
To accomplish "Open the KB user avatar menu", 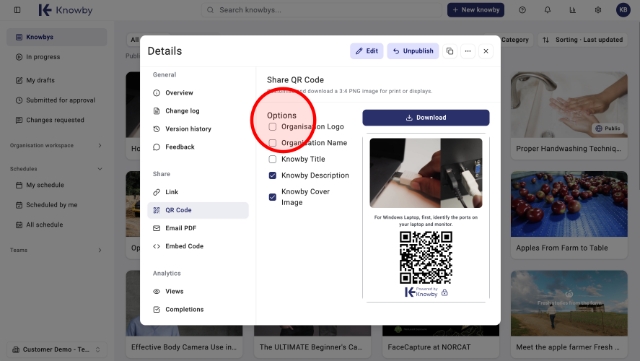I will [623, 10].
